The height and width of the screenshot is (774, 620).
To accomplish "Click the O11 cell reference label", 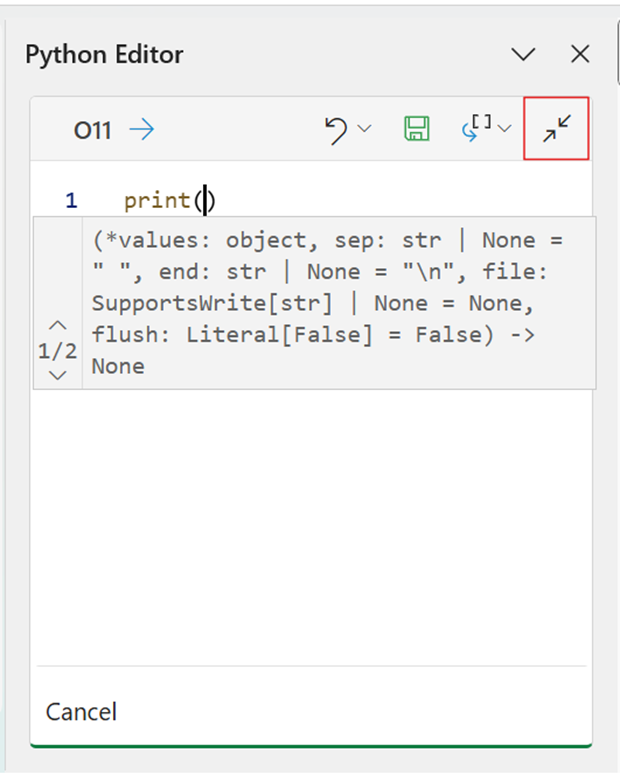I will tap(92, 130).
